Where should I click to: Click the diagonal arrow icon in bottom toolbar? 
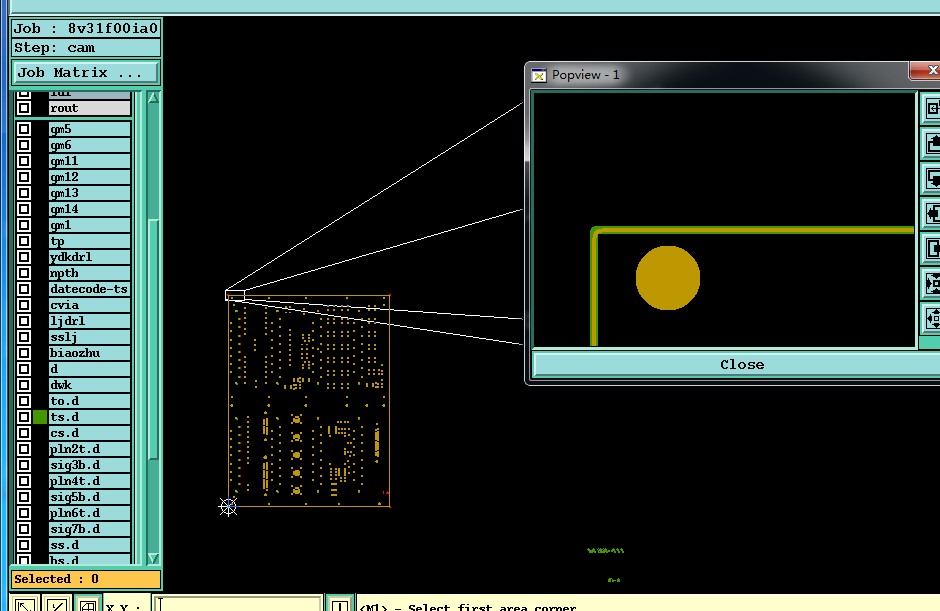pyautogui.click(x=25, y=604)
